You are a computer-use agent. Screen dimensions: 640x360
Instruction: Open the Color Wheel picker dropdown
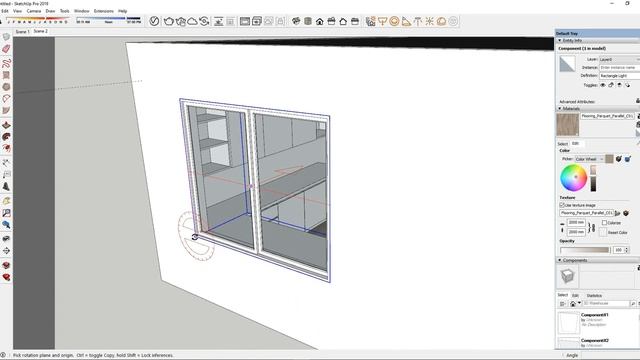pos(589,159)
